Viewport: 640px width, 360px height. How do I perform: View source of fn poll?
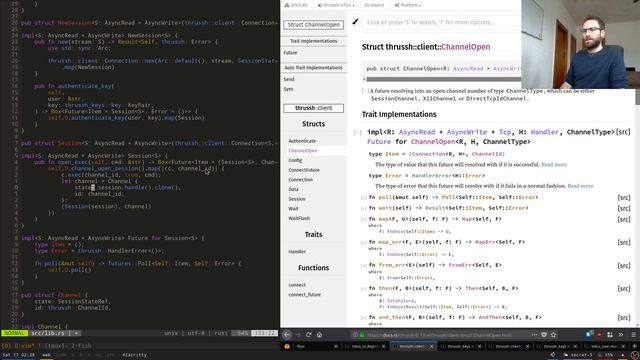[x=624, y=198]
